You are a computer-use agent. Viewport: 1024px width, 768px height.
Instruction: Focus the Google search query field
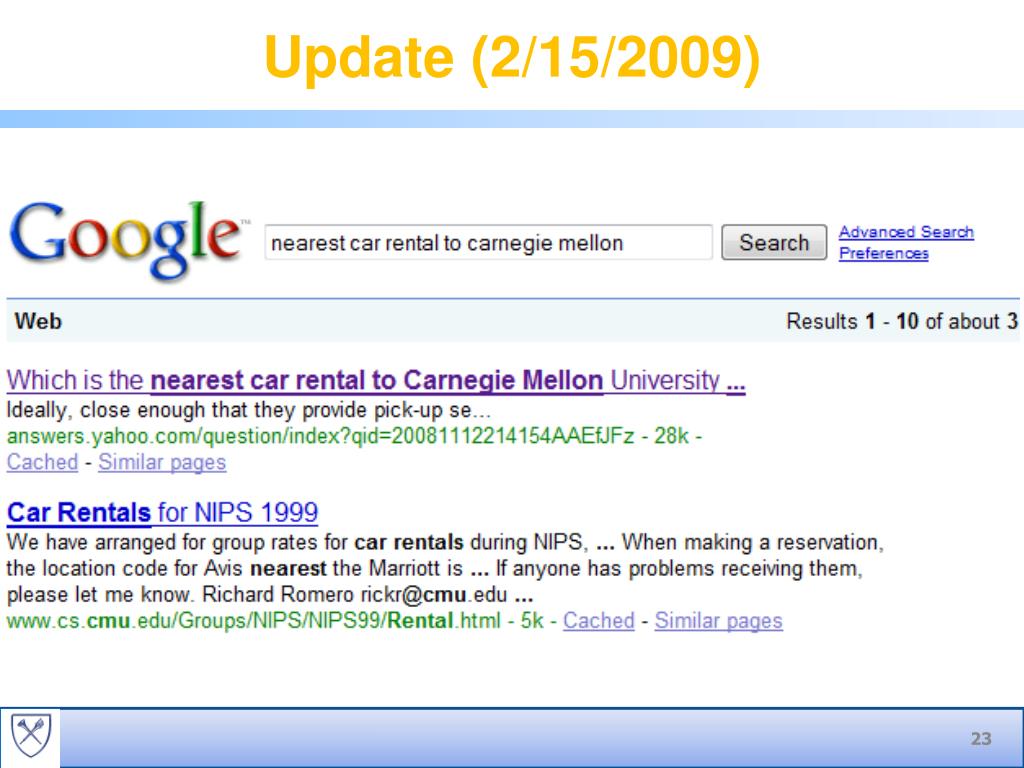point(488,243)
